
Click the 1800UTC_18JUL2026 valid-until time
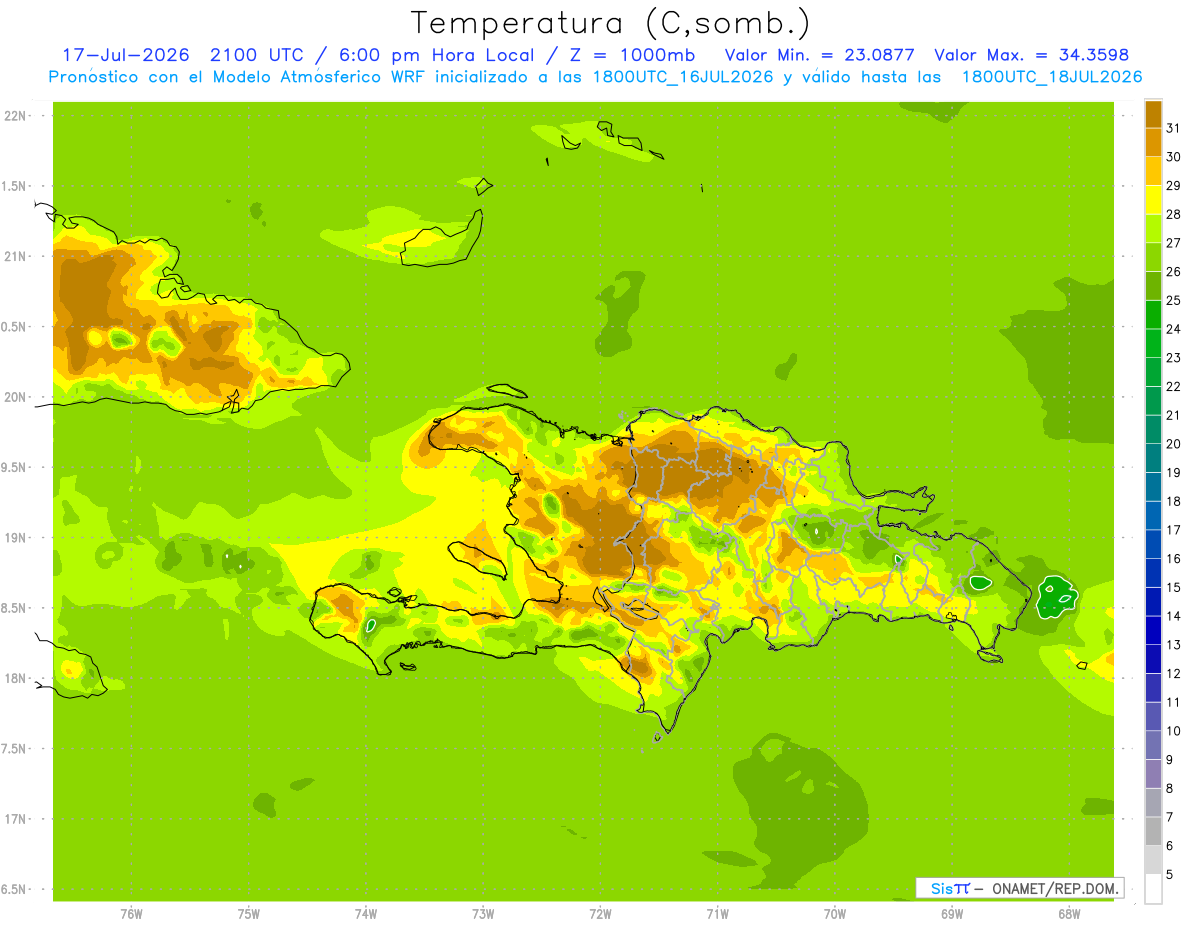tap(1052, 77)
